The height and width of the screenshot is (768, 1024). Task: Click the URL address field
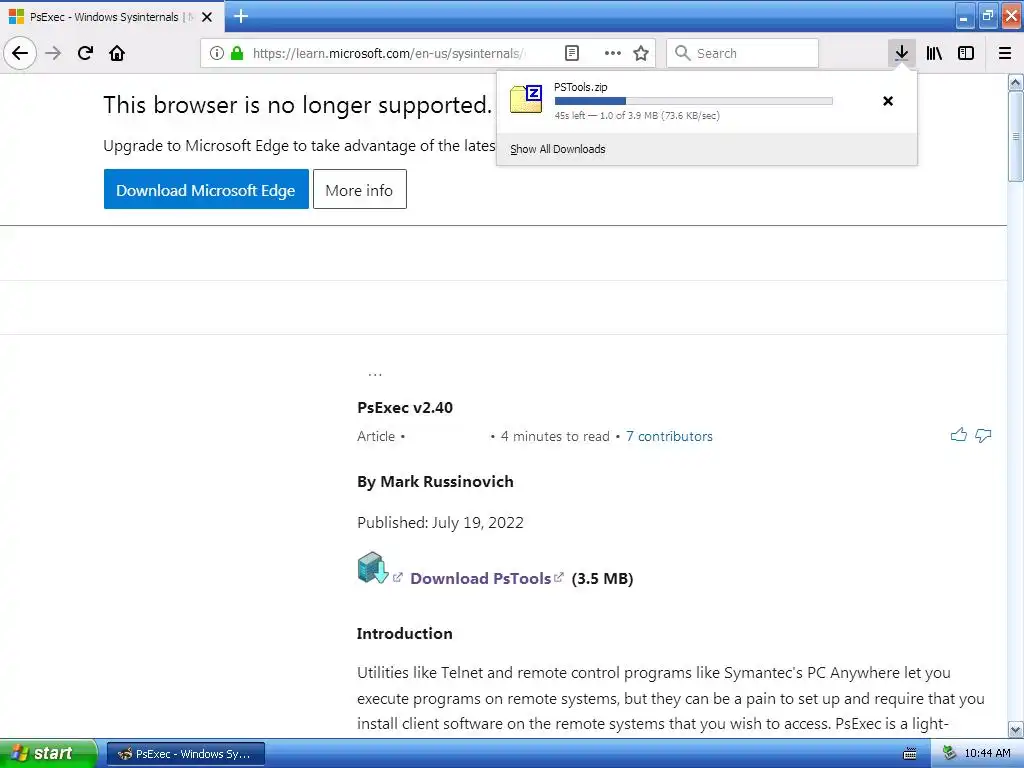pos(389,53)
